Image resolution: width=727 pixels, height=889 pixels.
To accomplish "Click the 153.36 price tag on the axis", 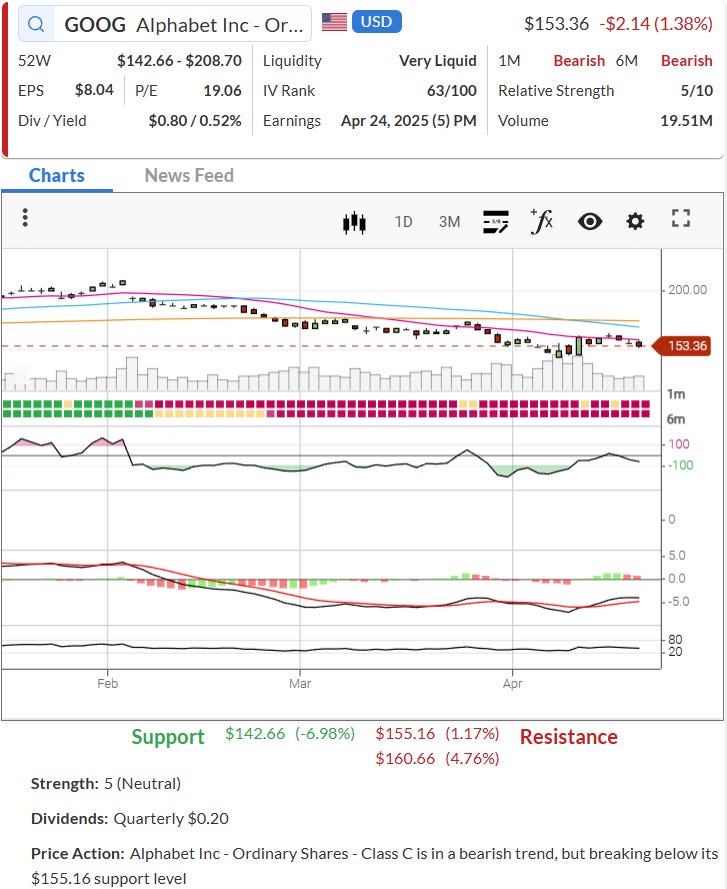I will pos(683,346).
